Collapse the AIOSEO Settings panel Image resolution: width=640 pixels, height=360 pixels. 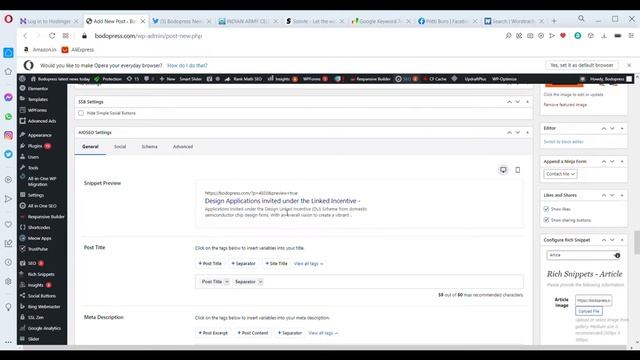coord(527,133)
